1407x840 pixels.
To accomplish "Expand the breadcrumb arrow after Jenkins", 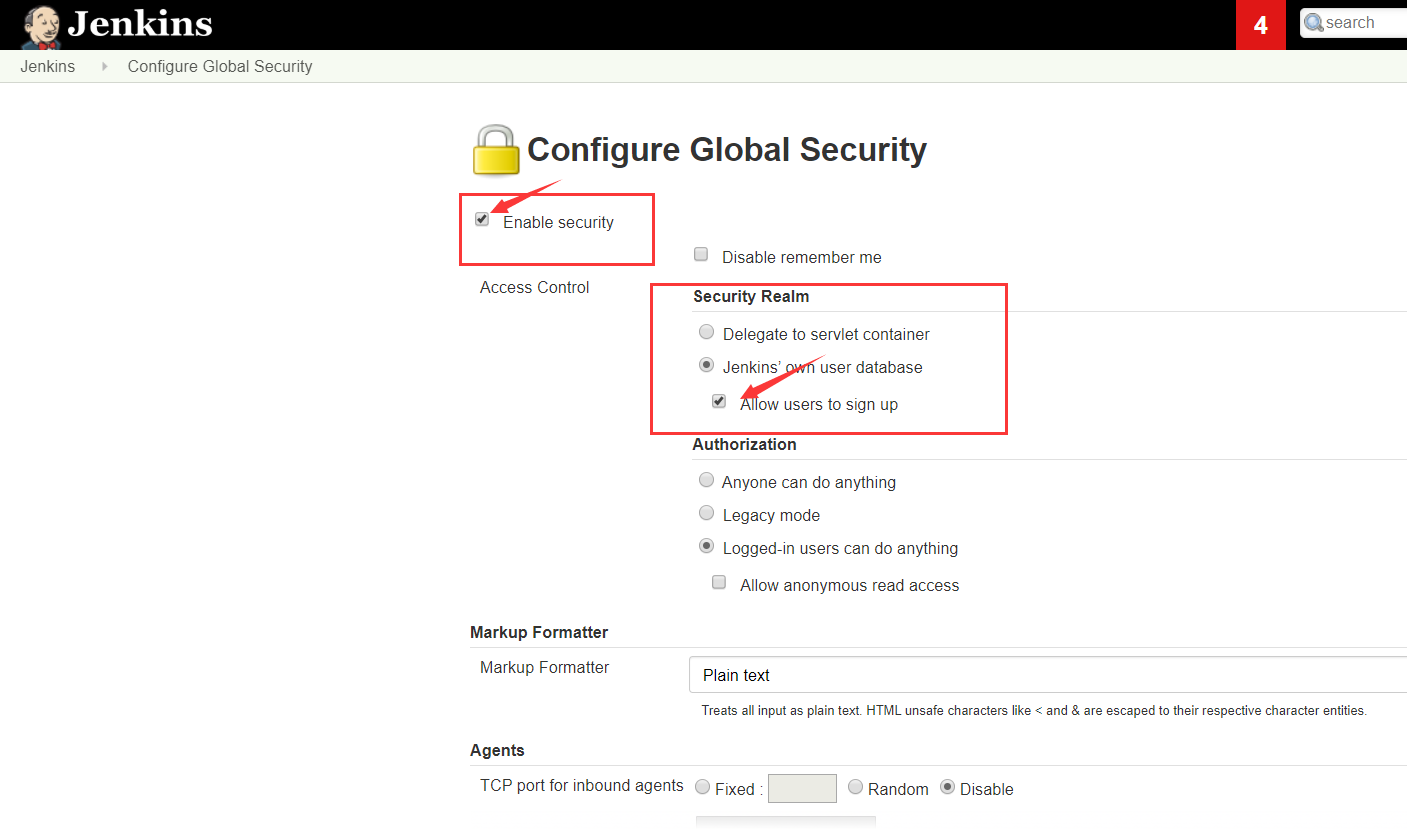I will [104, 66].
